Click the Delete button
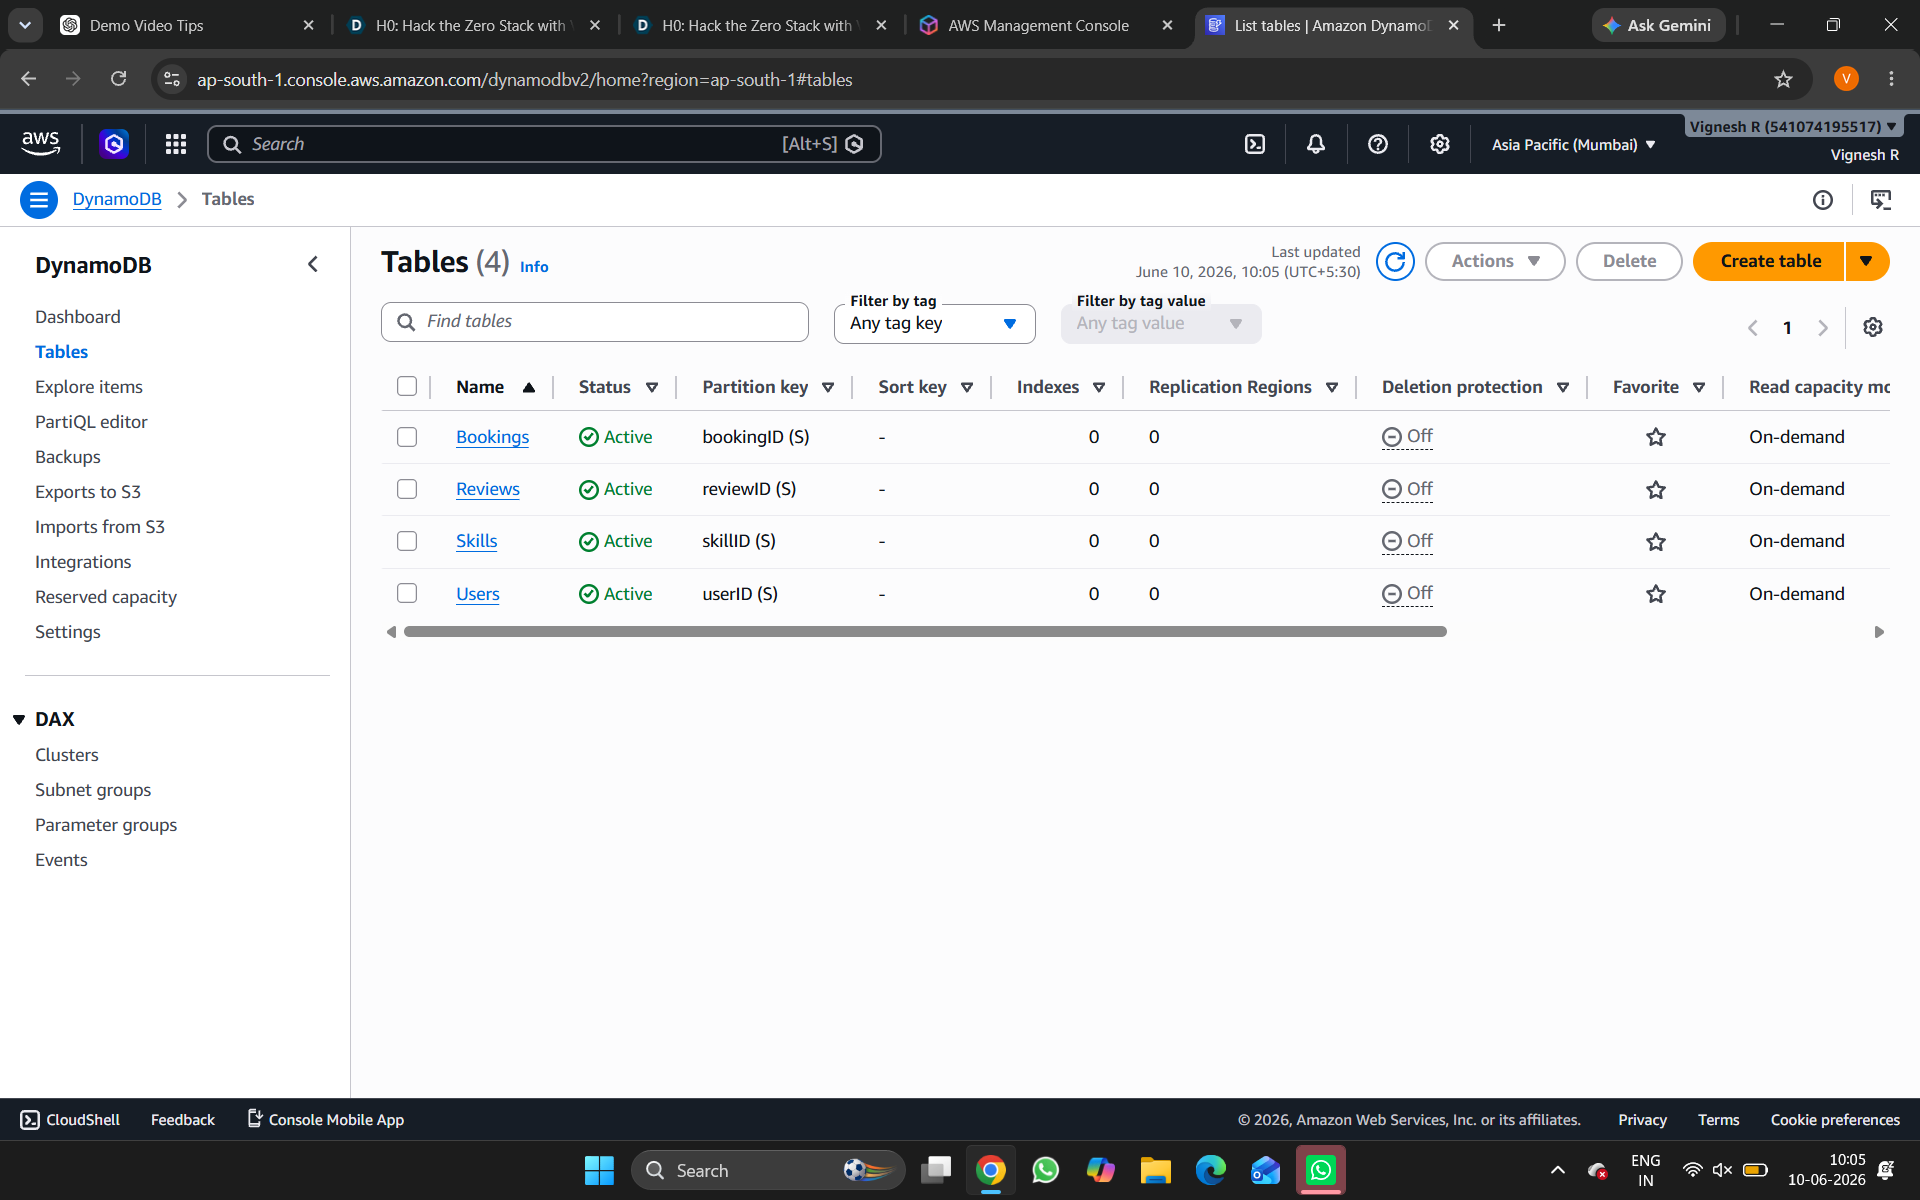The height and width of the screenshot is (1200, 1920). (x=1629, y=262)
